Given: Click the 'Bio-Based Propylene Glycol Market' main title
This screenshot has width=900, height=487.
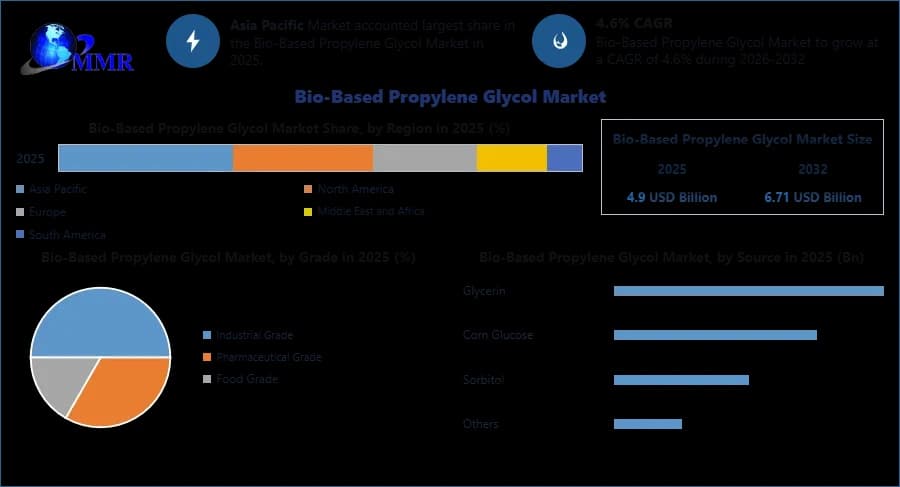Looking at the screenshot, I should 450,96.
